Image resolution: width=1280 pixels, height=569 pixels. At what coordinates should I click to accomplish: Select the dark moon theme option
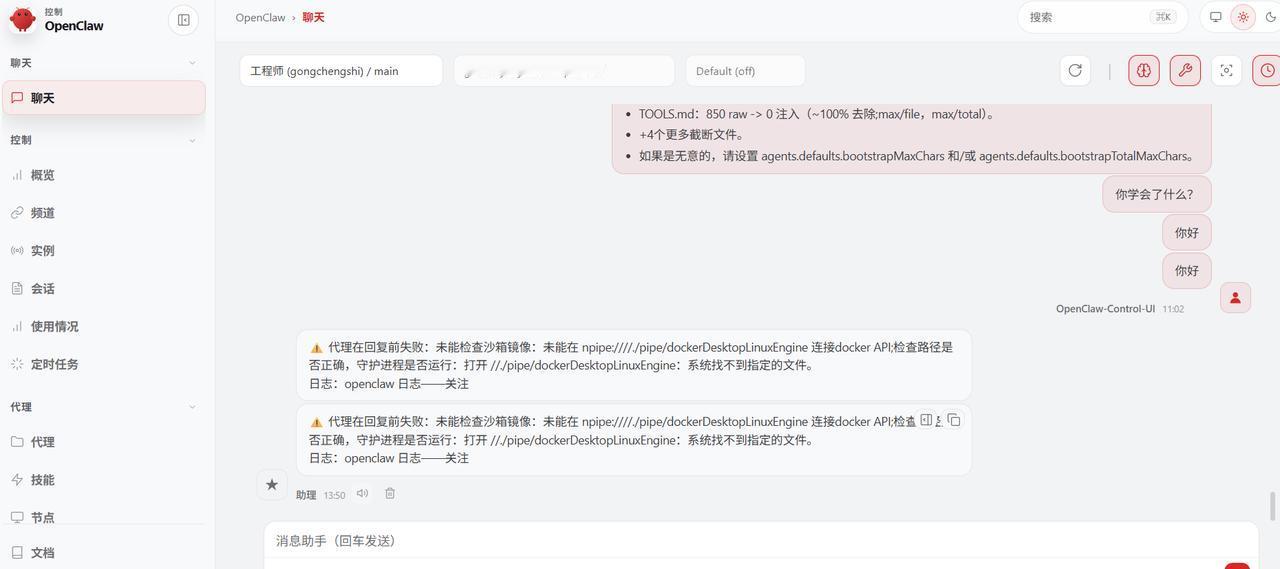[x=1270, y=17]
